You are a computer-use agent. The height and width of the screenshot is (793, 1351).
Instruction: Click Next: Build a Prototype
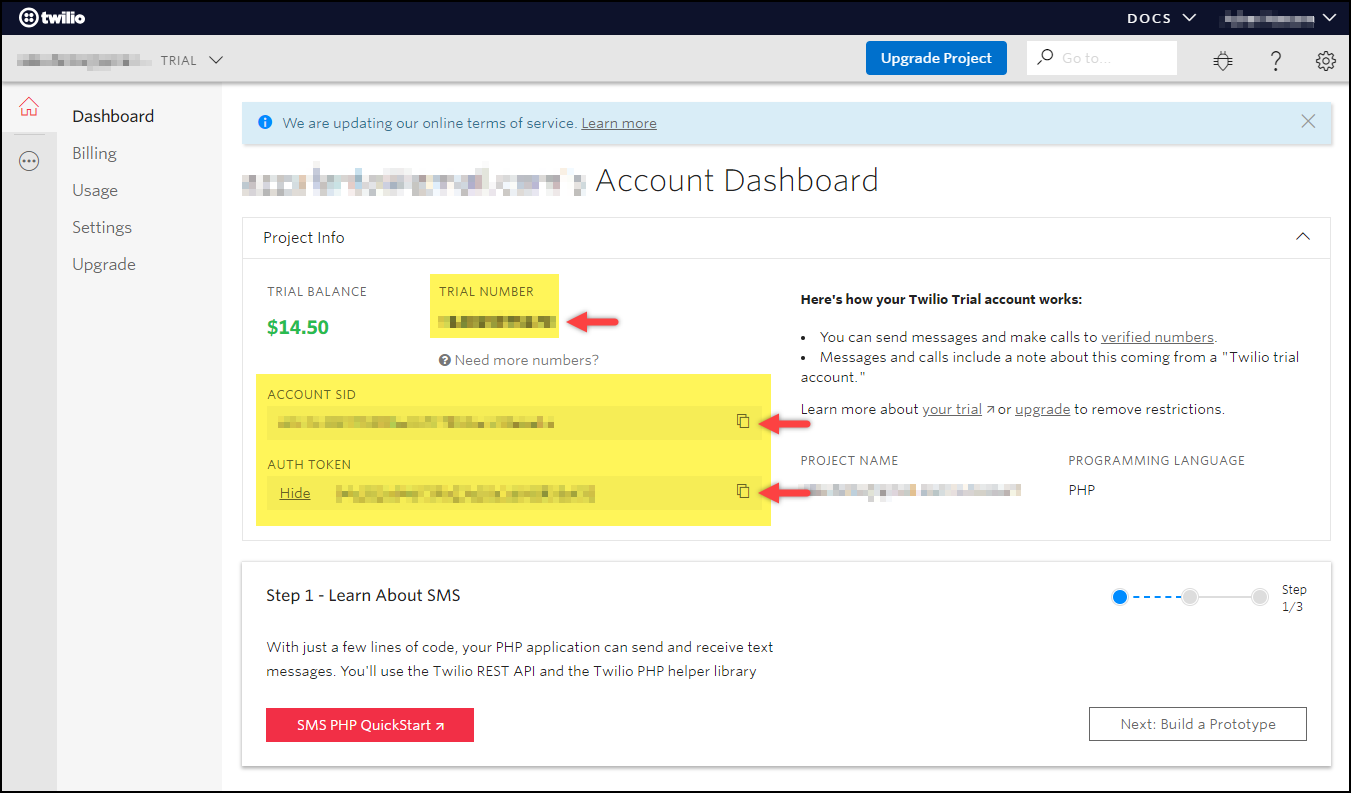coord(1198,724)
